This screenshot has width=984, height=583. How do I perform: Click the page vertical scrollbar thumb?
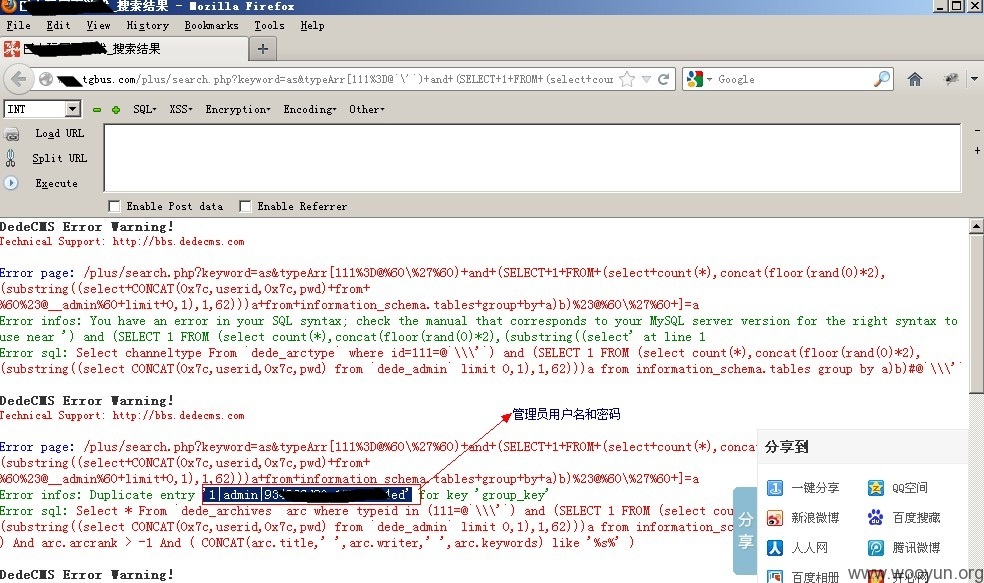click(x=976, y=314)
